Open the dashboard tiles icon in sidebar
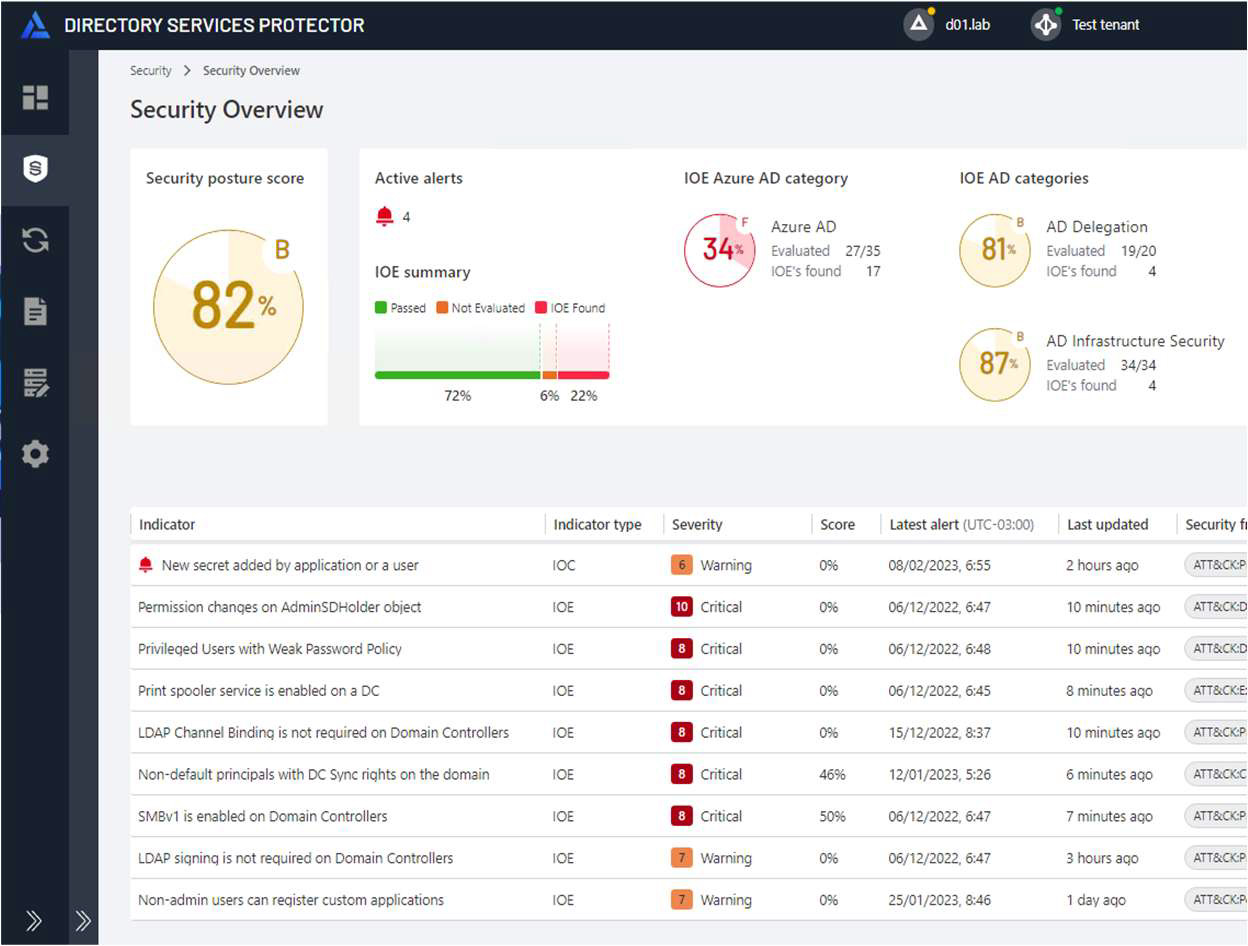 click(x=35, y=97)
